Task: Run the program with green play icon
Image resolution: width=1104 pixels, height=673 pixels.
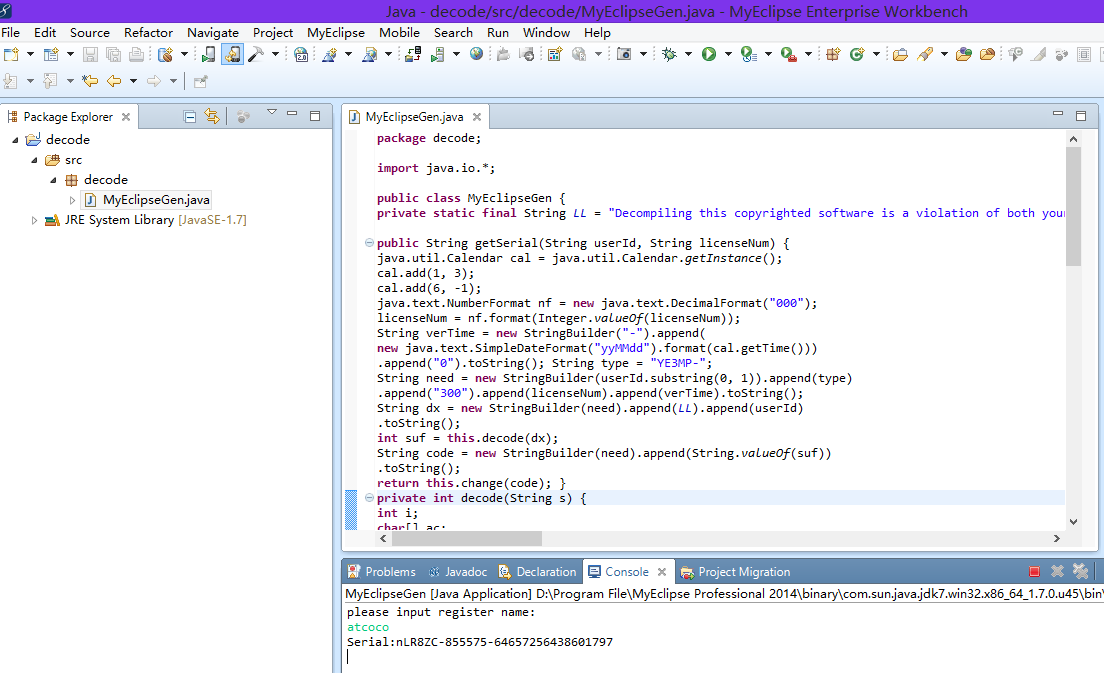Action: 709,54
